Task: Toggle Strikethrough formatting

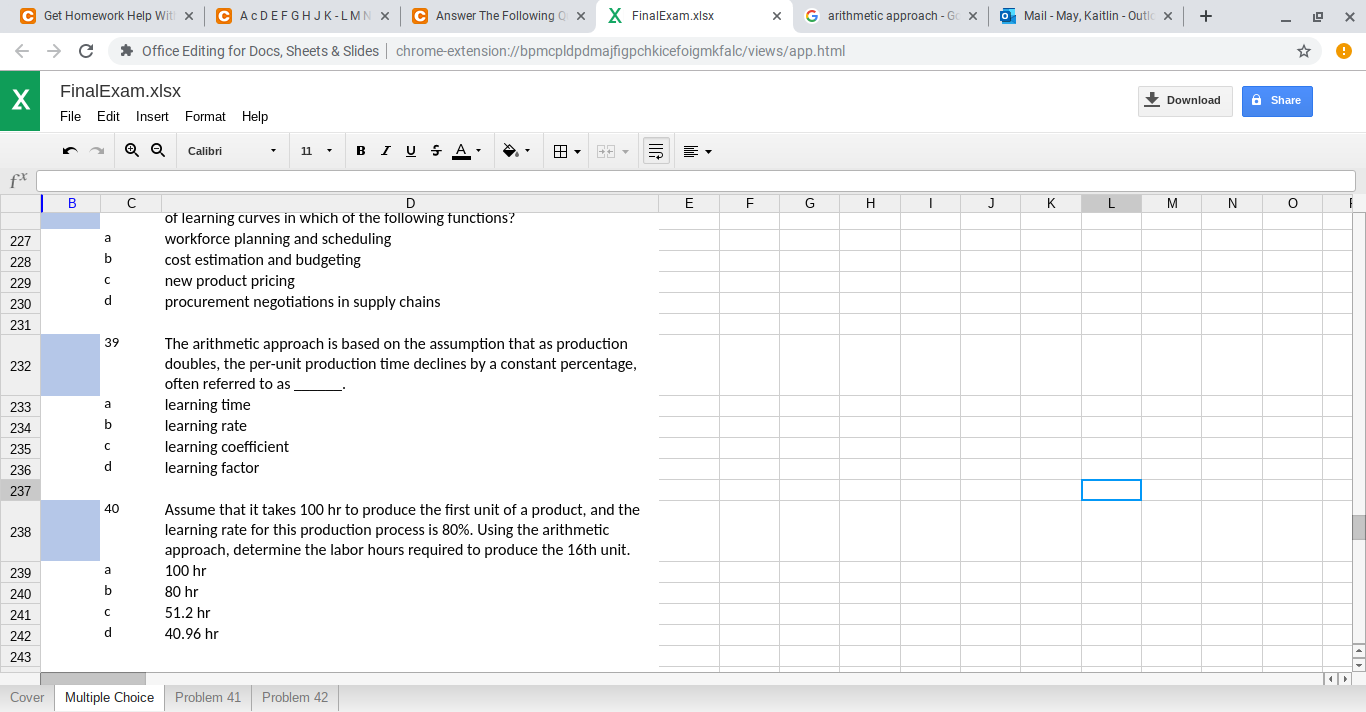Action: (435, 151)
